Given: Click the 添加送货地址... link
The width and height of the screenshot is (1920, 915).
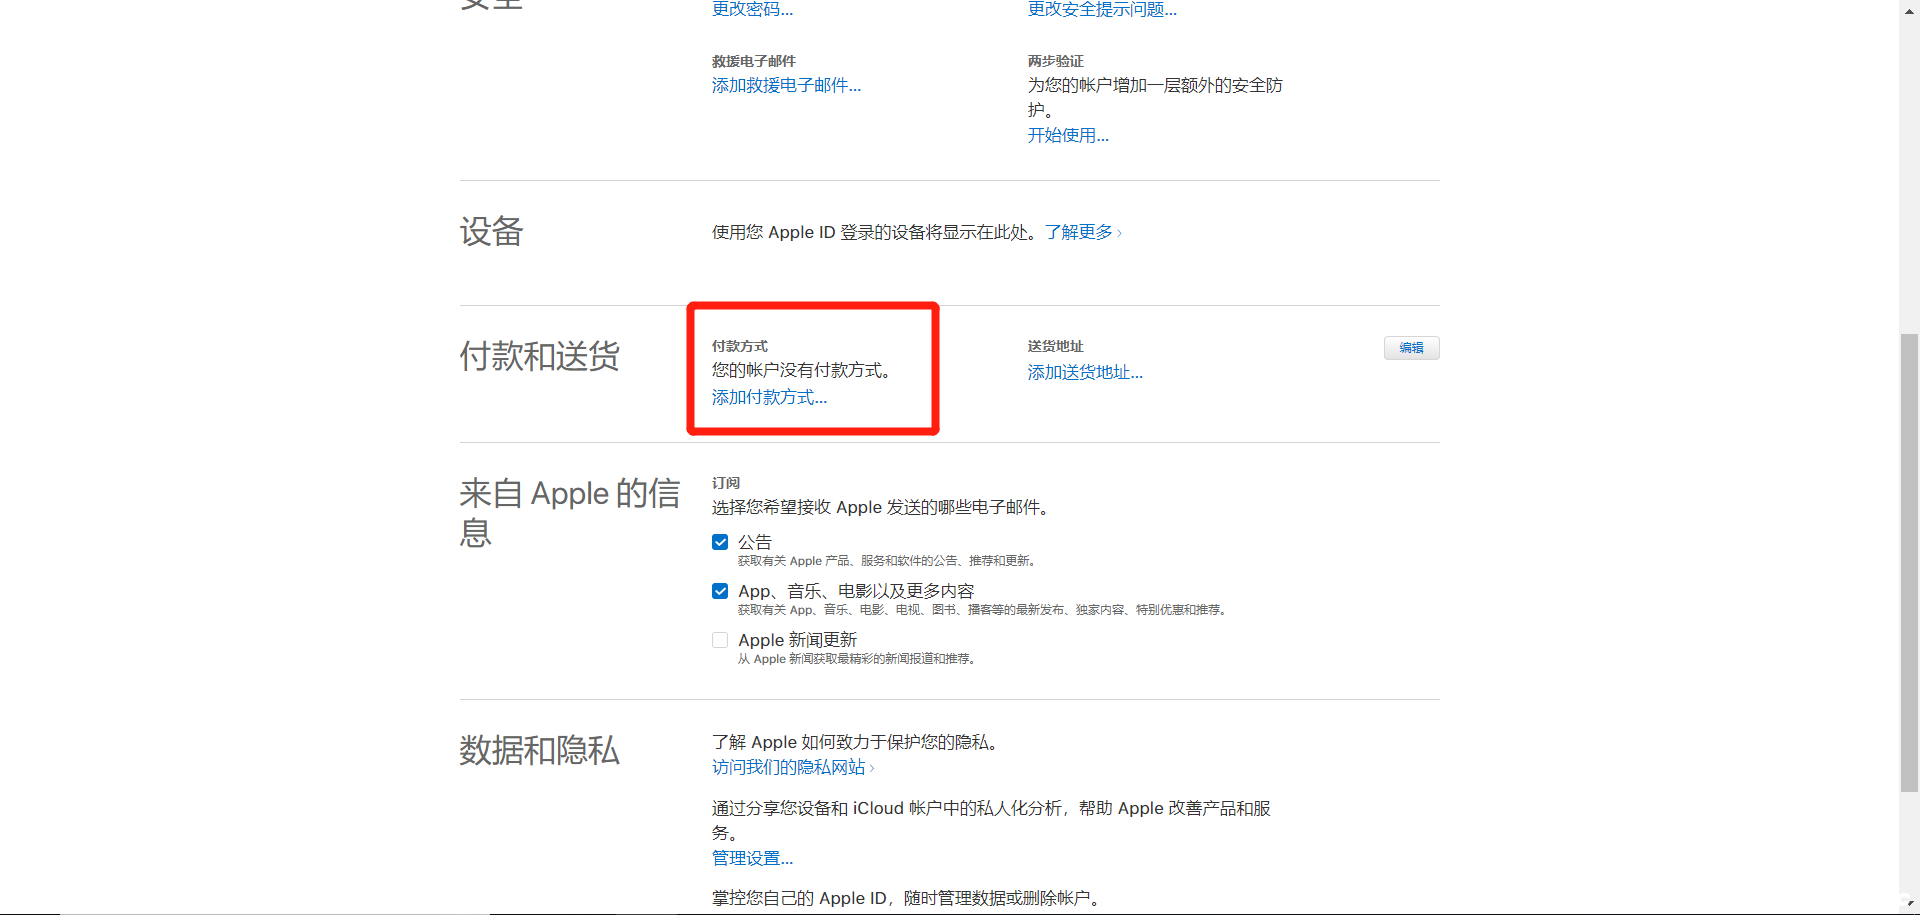Looking at the screenshot, I should pos(1085,373).
